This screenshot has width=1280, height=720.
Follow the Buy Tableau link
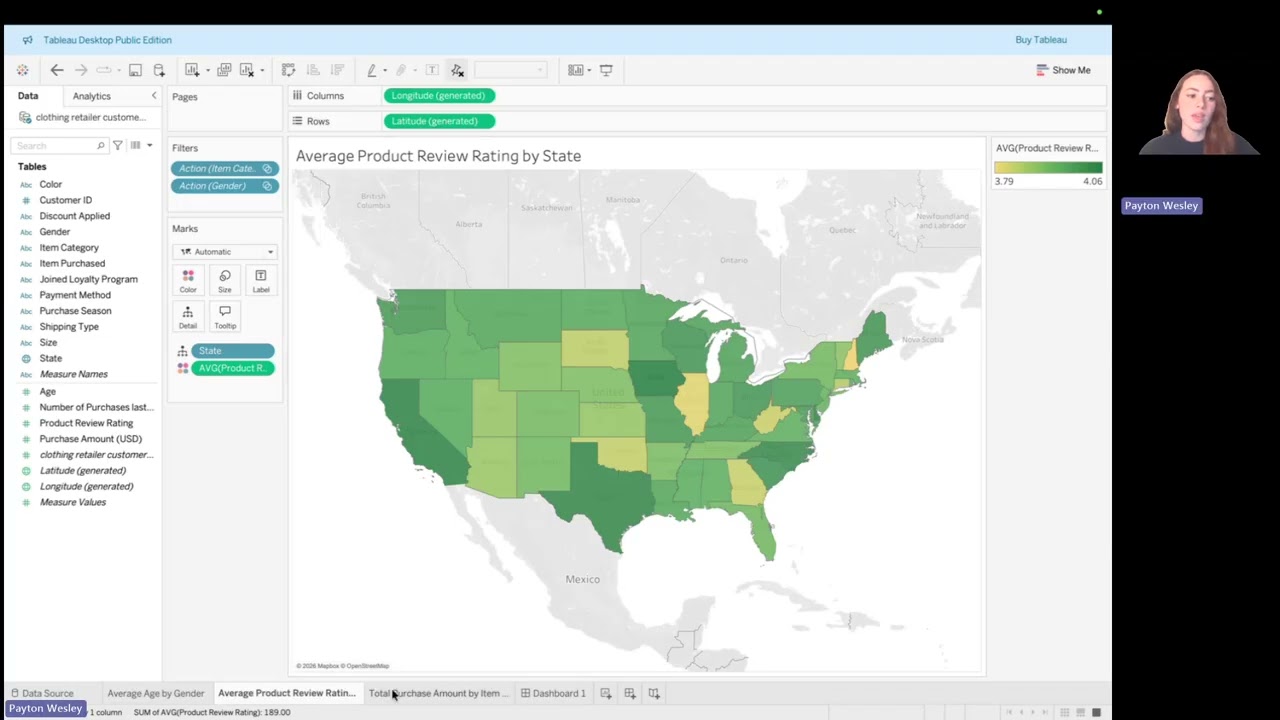pyautogui.click(x=1041, y=40)
